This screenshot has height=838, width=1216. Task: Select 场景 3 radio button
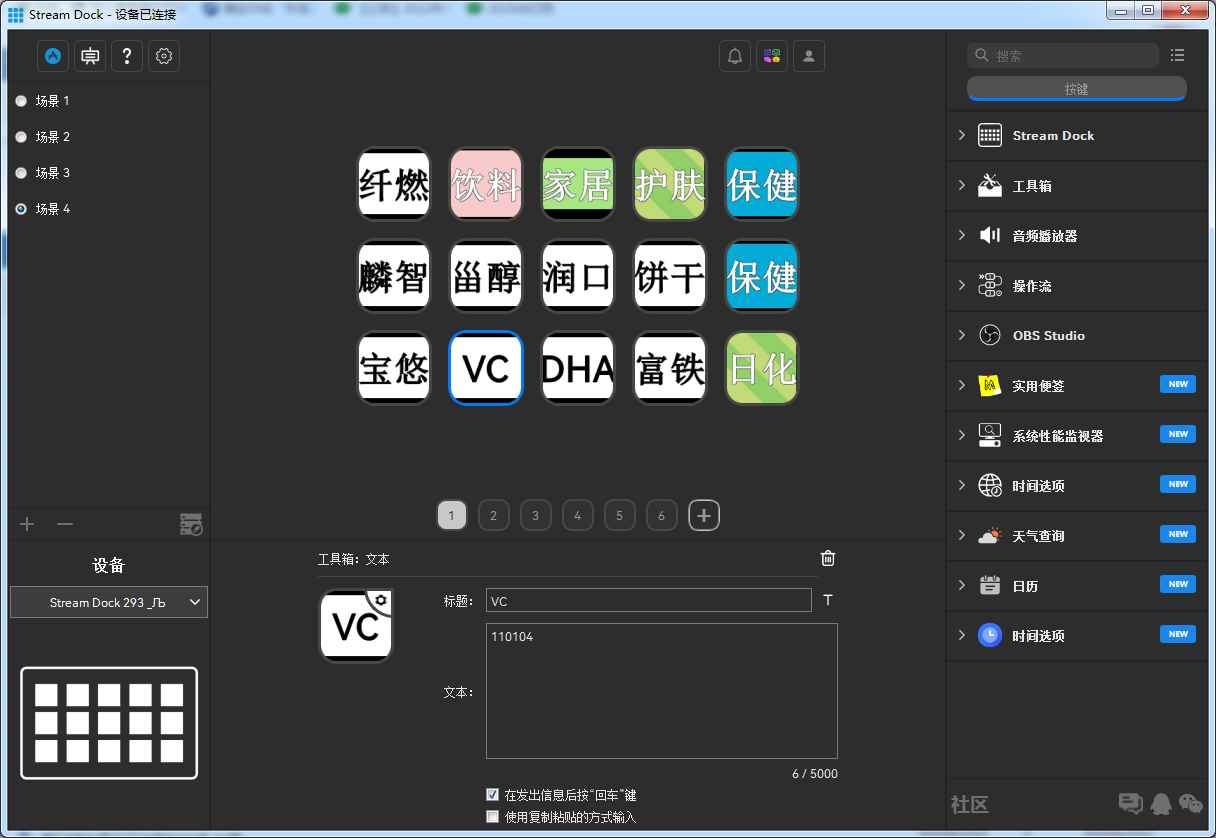21,173
